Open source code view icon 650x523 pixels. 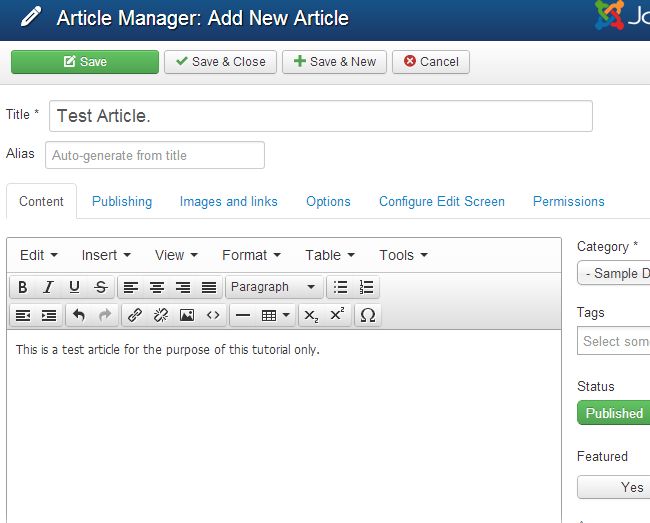pos(213,315)
